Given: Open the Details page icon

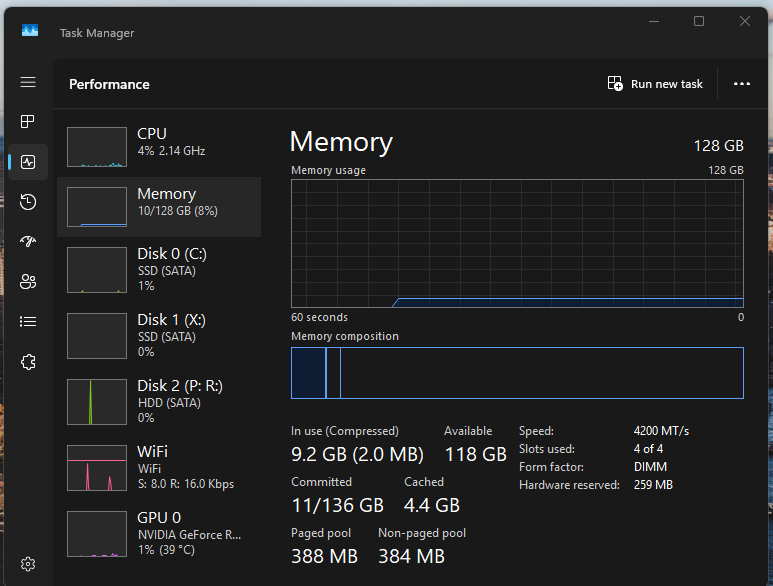Looking at the screenshot, I should coord(28,322).
